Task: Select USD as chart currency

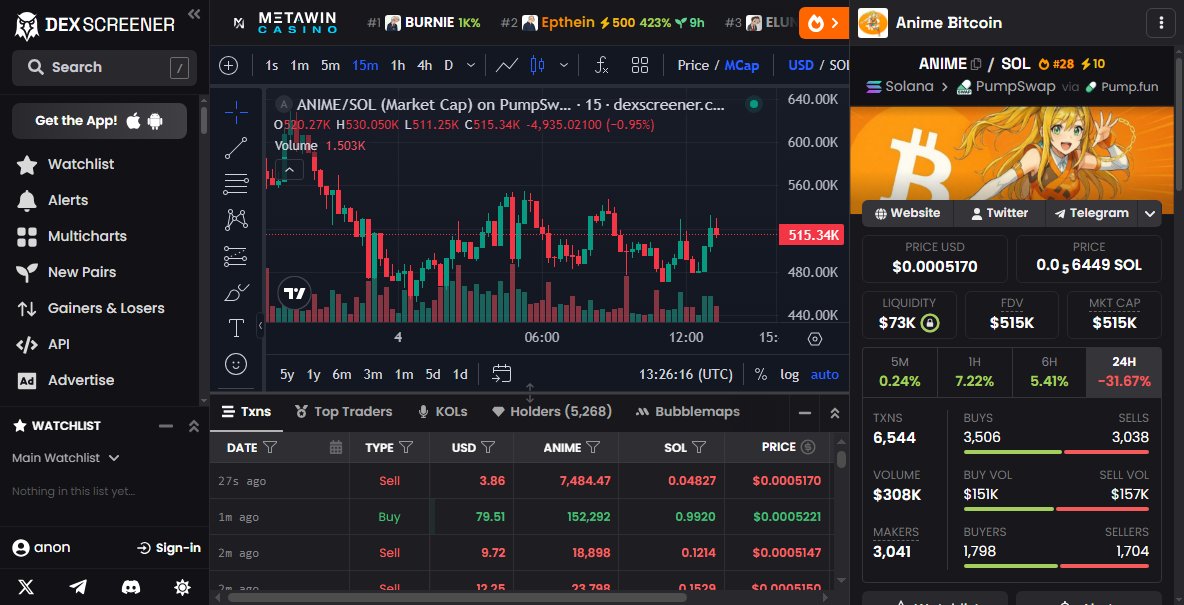Action: 801,65
